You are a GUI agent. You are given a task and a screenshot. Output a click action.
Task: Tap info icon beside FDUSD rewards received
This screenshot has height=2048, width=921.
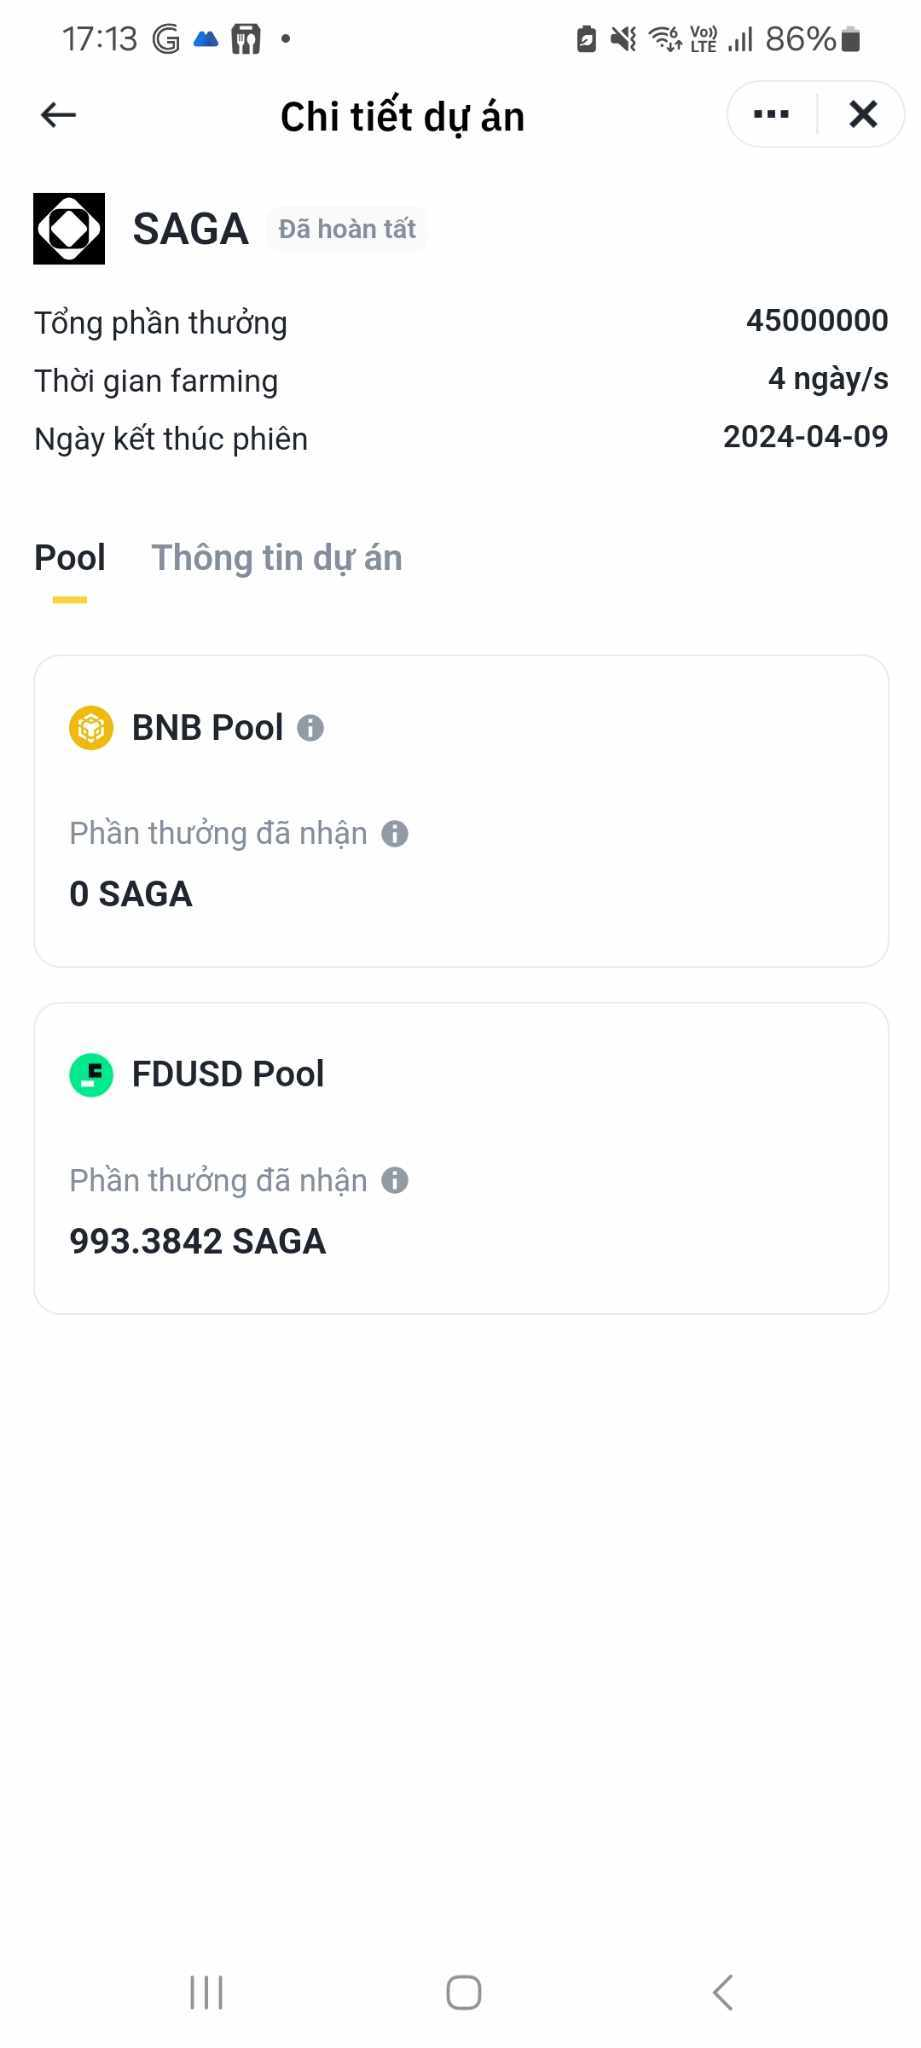point(395,1181)
